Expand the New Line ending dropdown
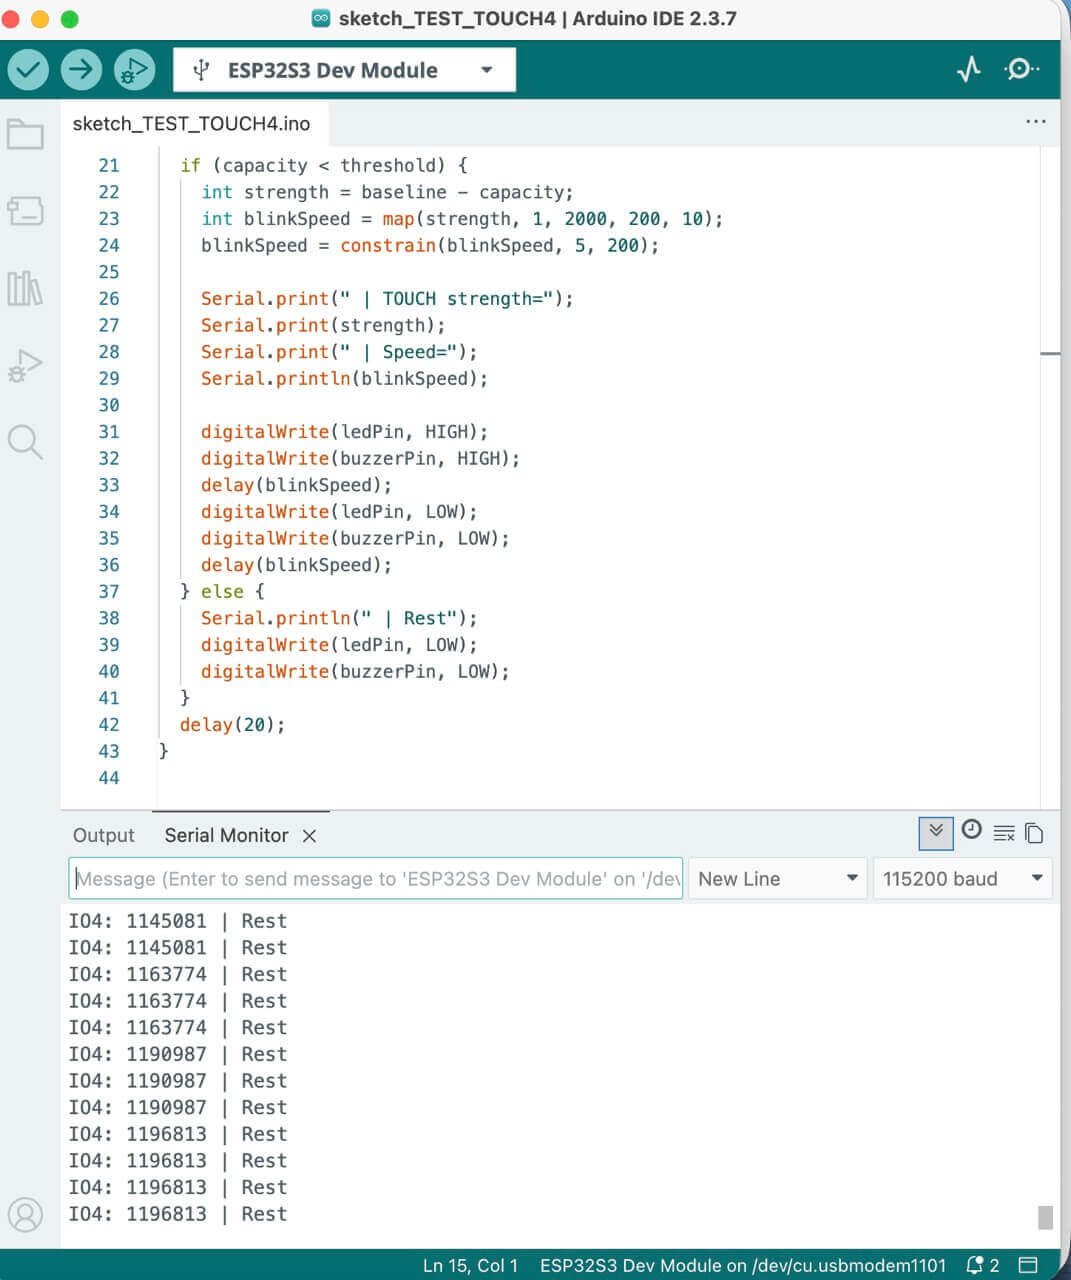 click(x=777, y=879)
